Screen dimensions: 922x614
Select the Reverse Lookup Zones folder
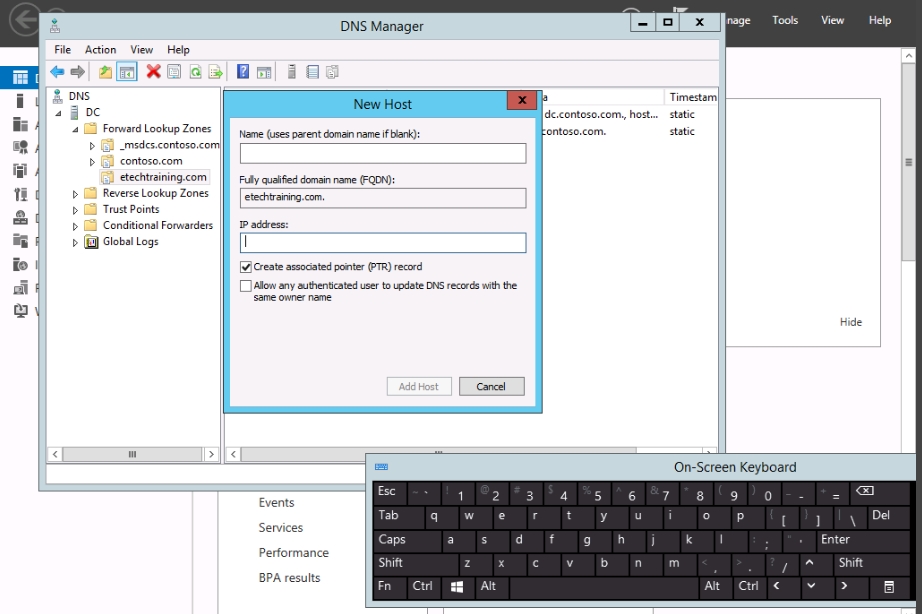pyautogui.click(x=155, y=193)
